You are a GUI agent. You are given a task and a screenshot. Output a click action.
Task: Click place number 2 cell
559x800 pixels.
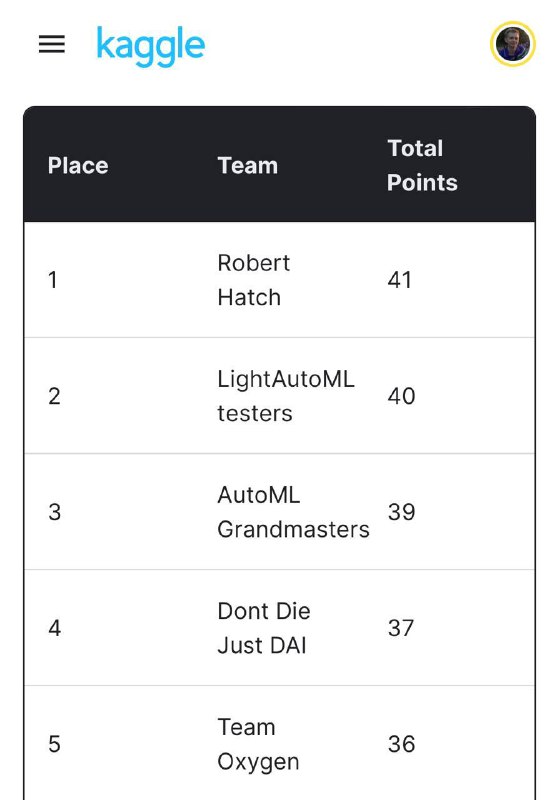(x=55, y=396)
